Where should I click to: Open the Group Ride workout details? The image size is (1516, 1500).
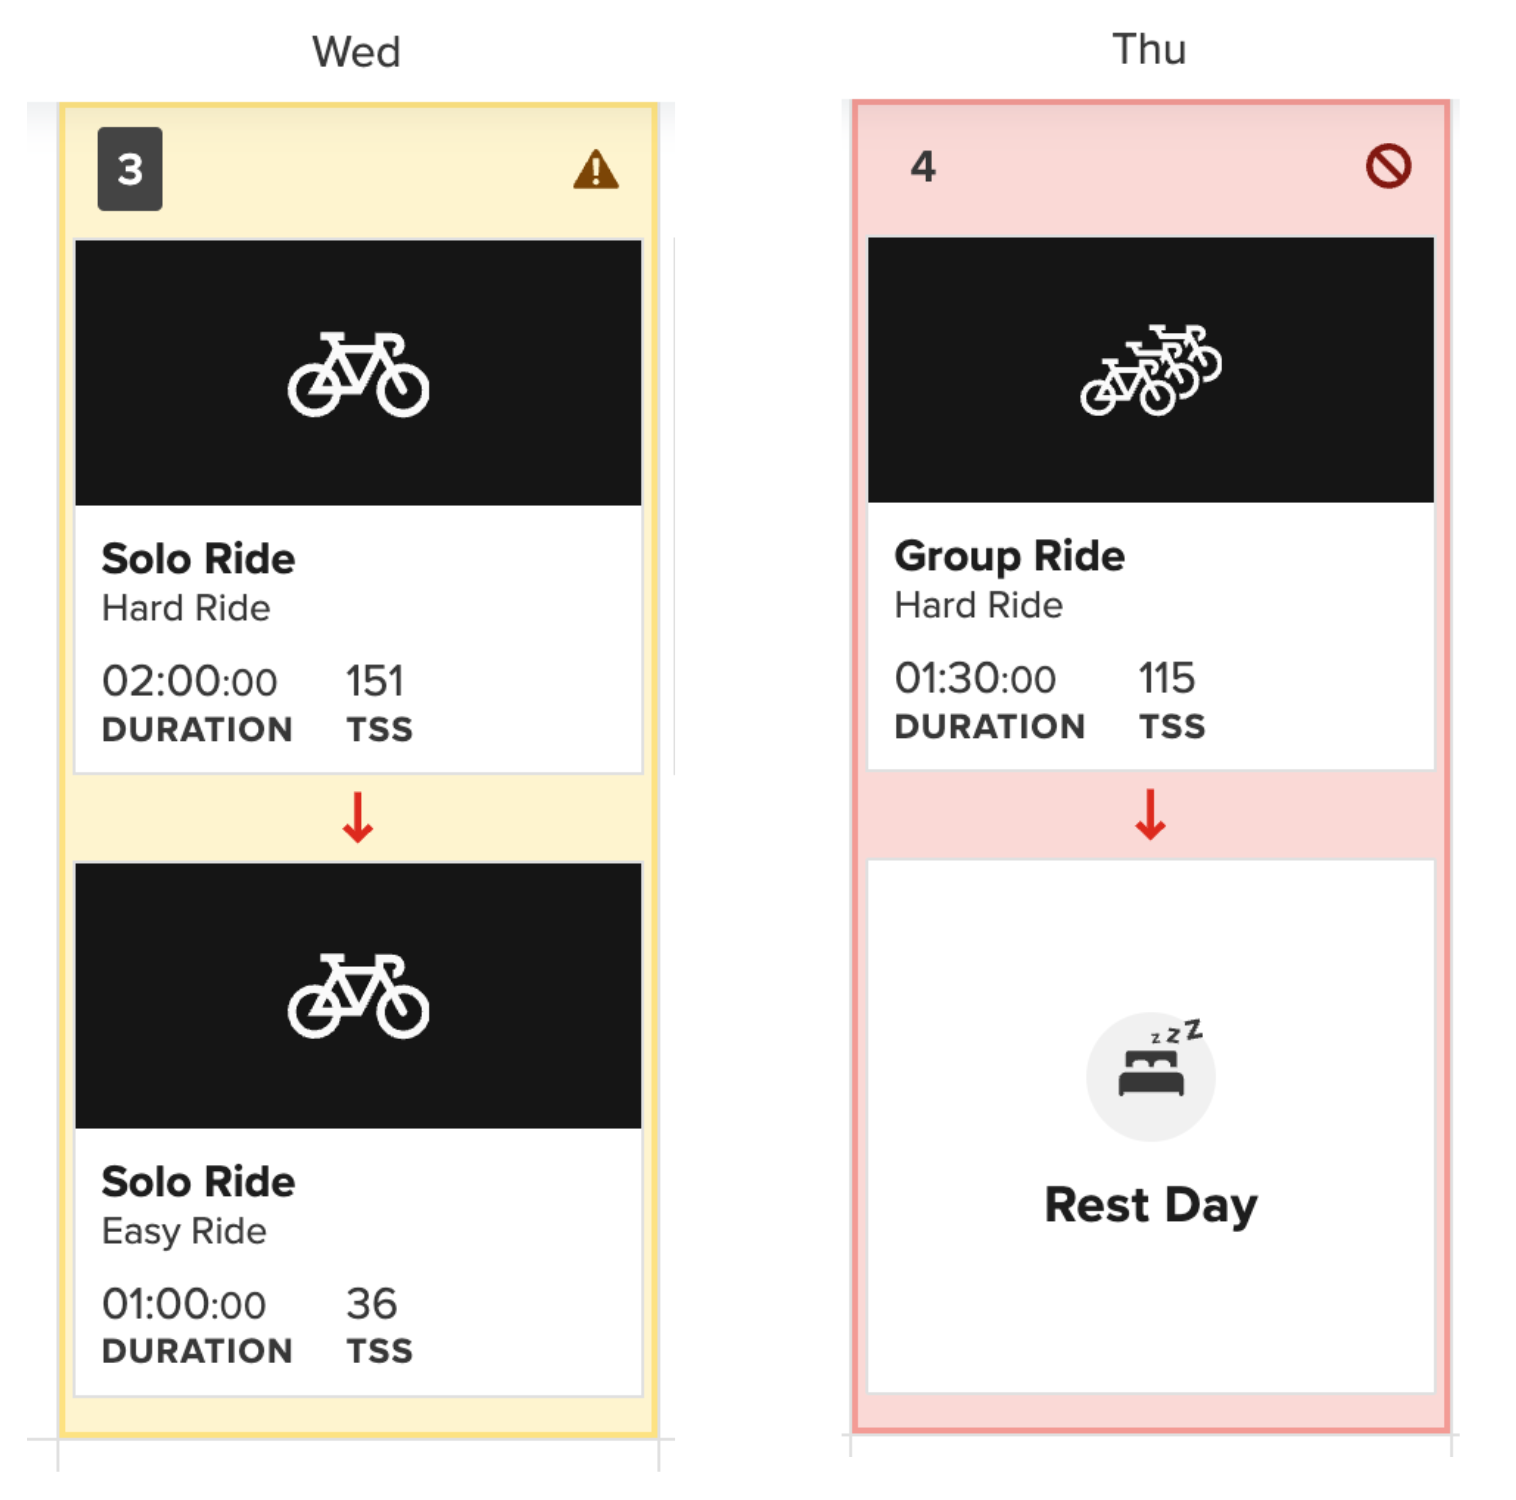click(1010, 556)
